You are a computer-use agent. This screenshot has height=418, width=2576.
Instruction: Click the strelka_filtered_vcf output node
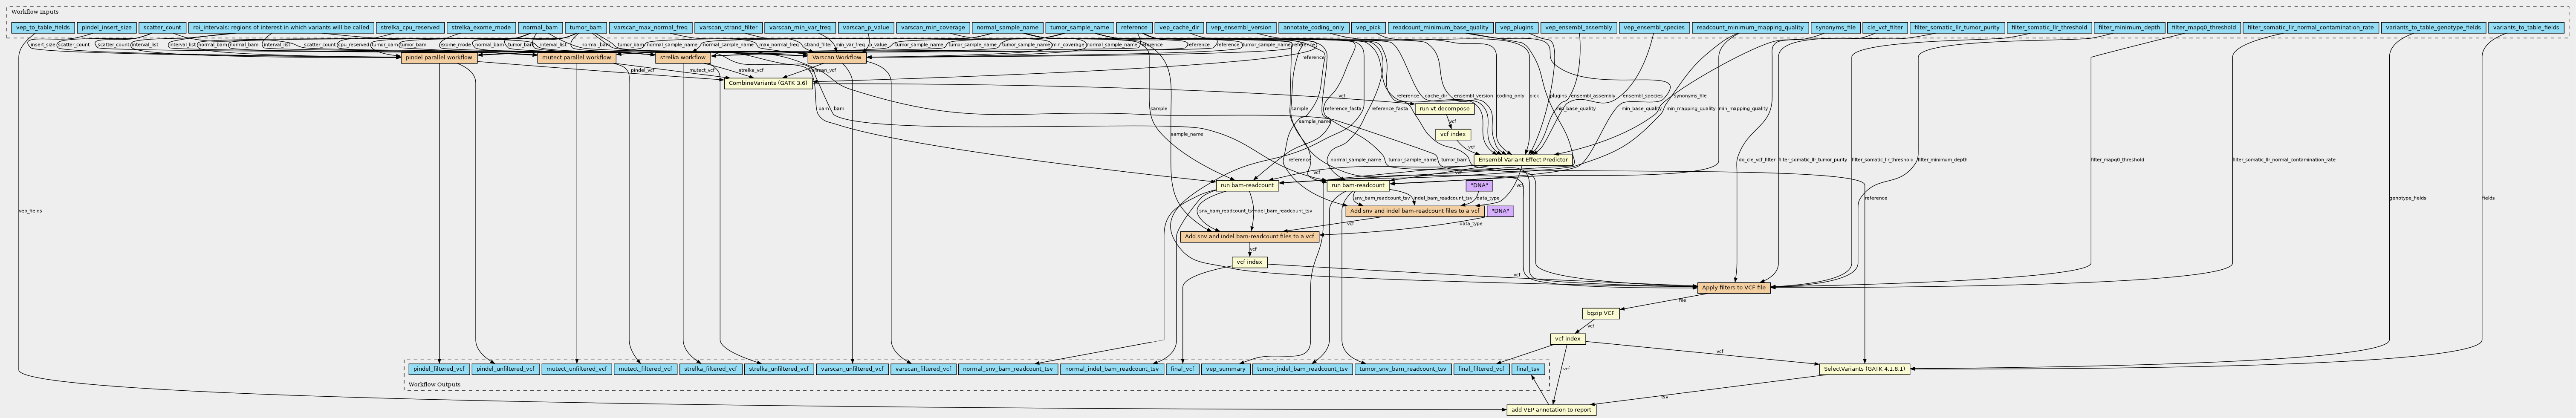click(x=711, y=369)
